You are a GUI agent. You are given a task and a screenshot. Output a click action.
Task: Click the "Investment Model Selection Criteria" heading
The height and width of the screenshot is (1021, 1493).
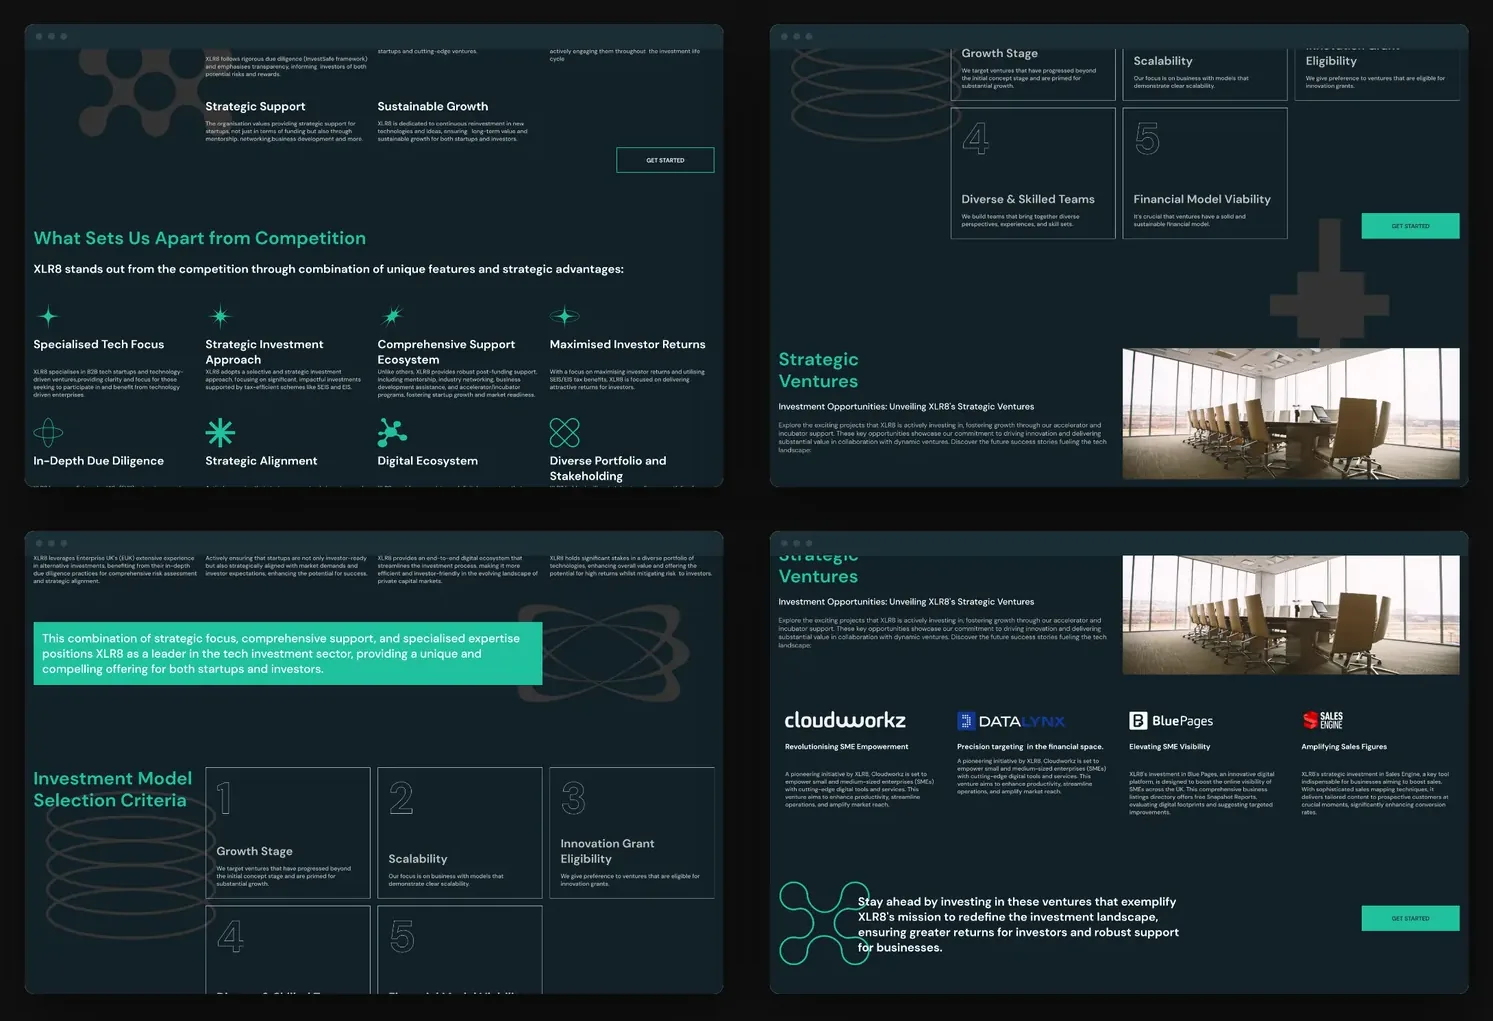coord(113,789)
